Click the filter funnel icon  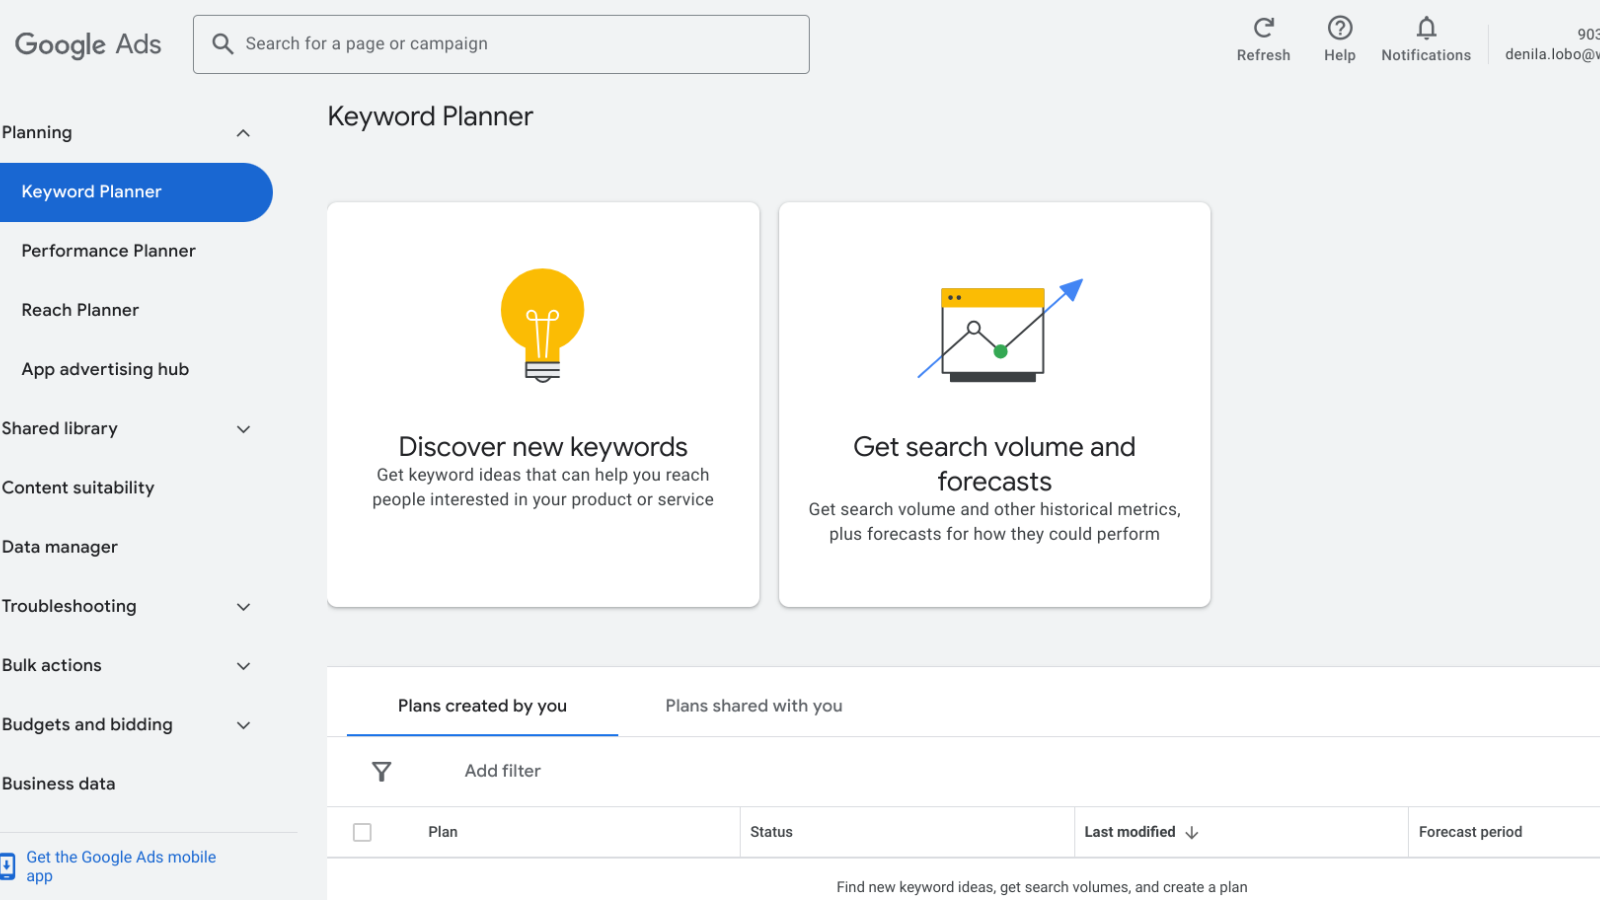381,771
